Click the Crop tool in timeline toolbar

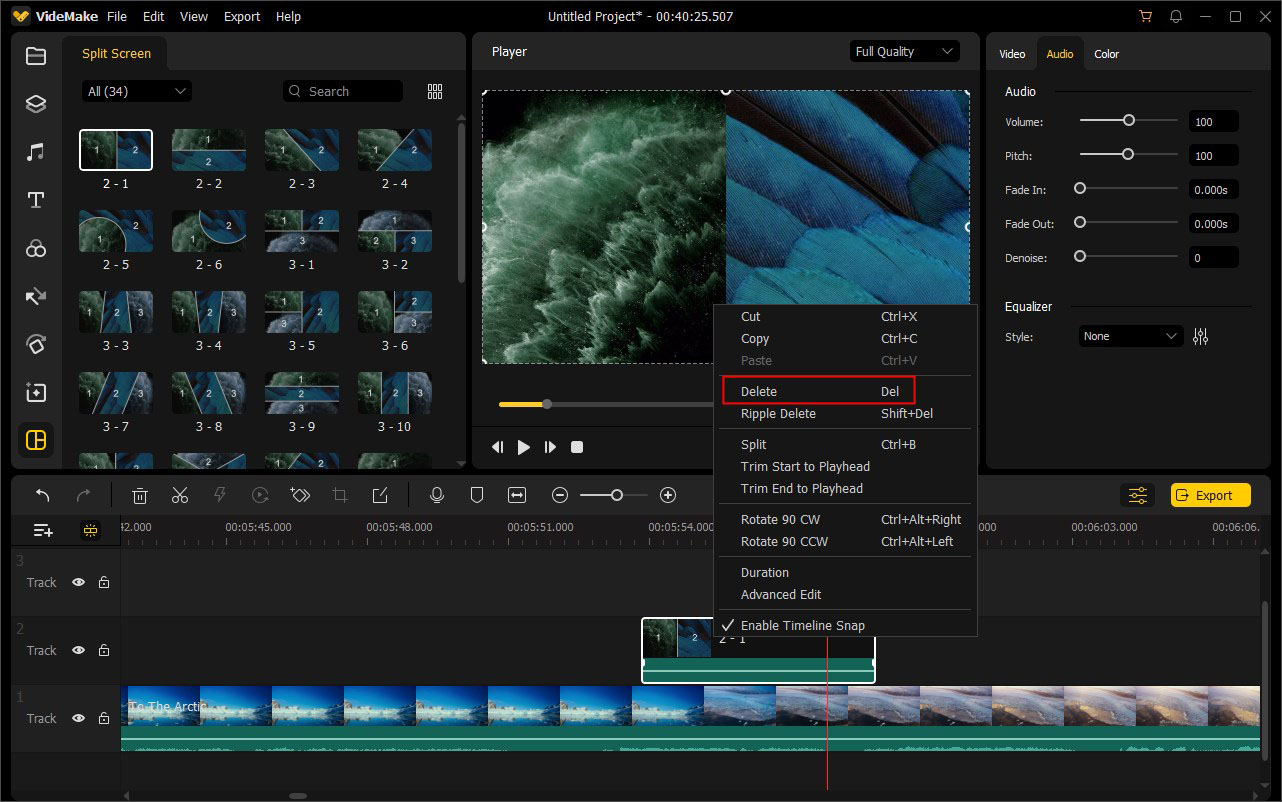point(340,495)
